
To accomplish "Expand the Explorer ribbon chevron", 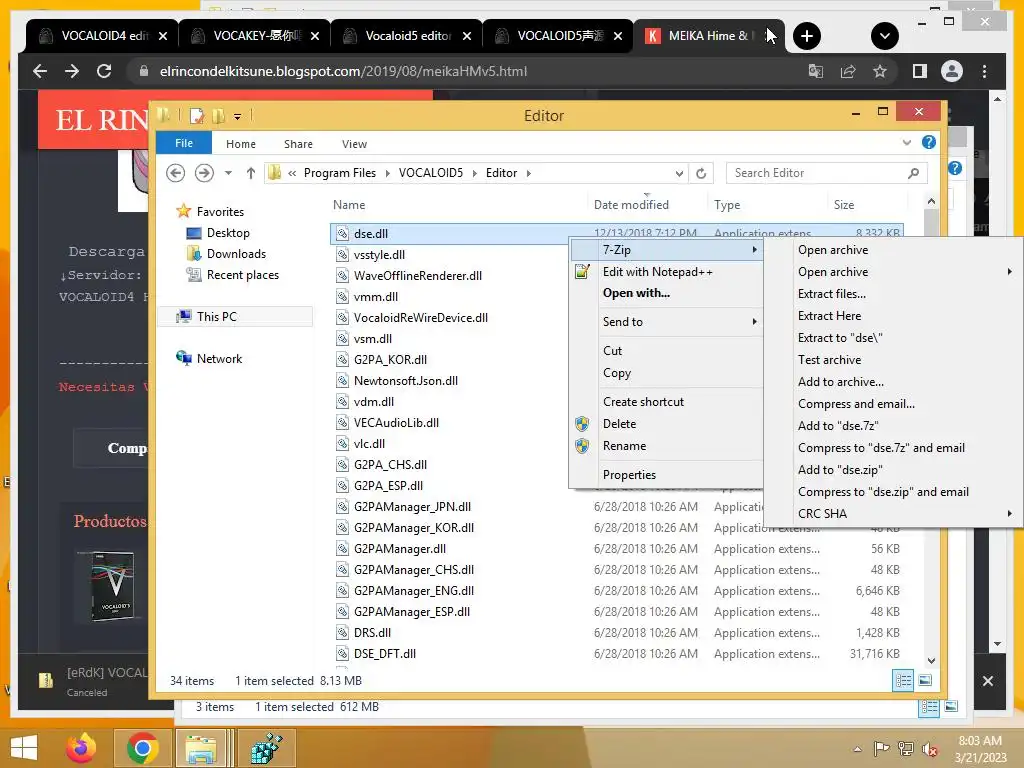I will click(906, 142).
